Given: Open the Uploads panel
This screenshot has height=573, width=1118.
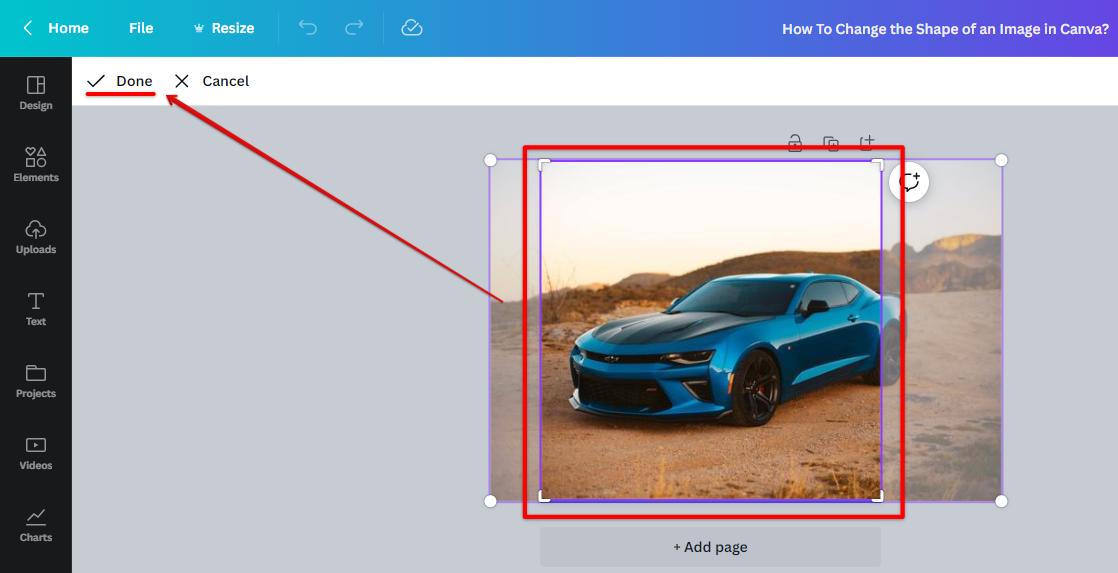Looking at the screenshot, I should (36, 237).
